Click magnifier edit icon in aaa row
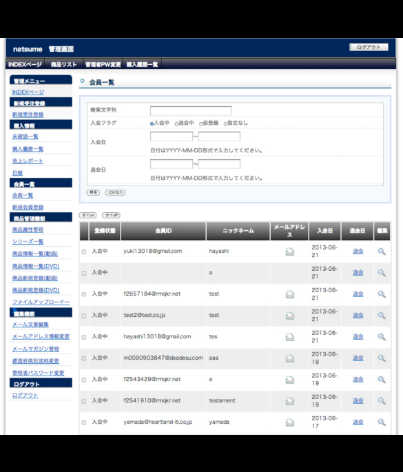The height and width of the screenshot is (472, 403). (381, 358)
